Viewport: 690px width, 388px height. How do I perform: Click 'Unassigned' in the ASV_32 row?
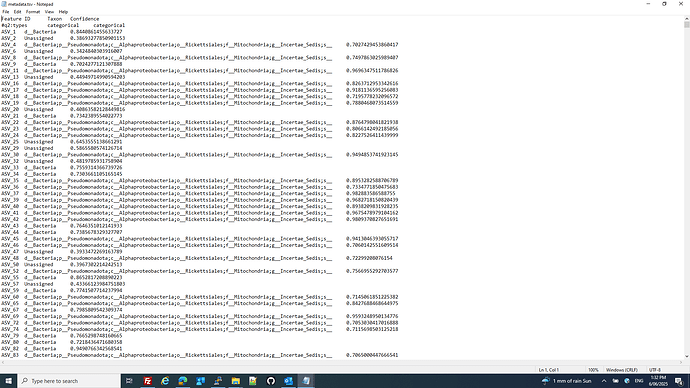coord(38,161)
